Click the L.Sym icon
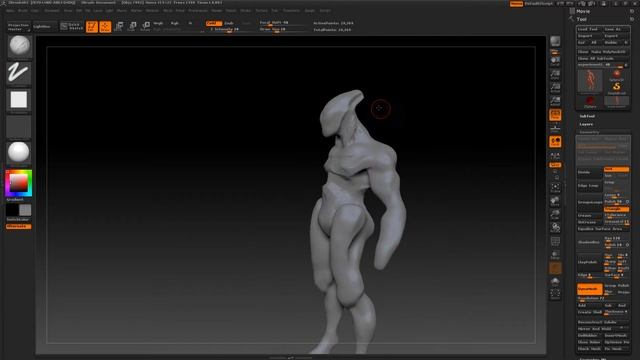The image size is (640, 360). (555, 155)
